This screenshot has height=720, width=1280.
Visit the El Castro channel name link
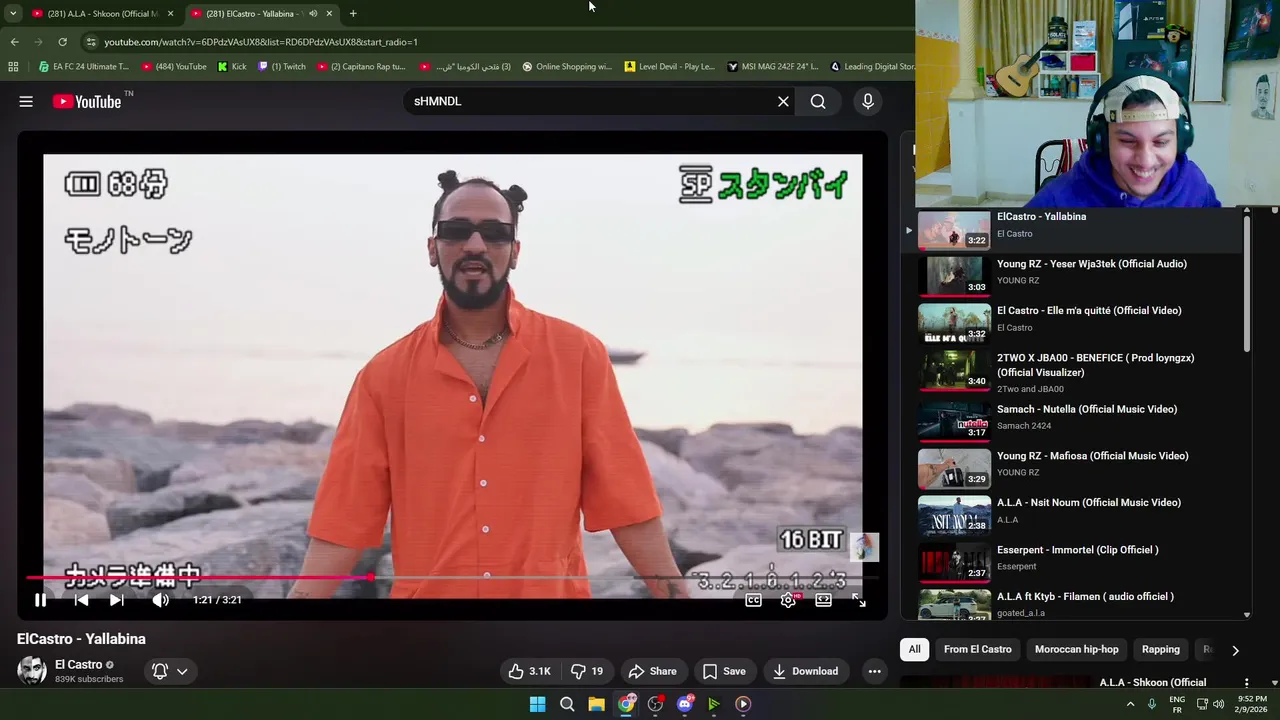[x=78, y=664]
